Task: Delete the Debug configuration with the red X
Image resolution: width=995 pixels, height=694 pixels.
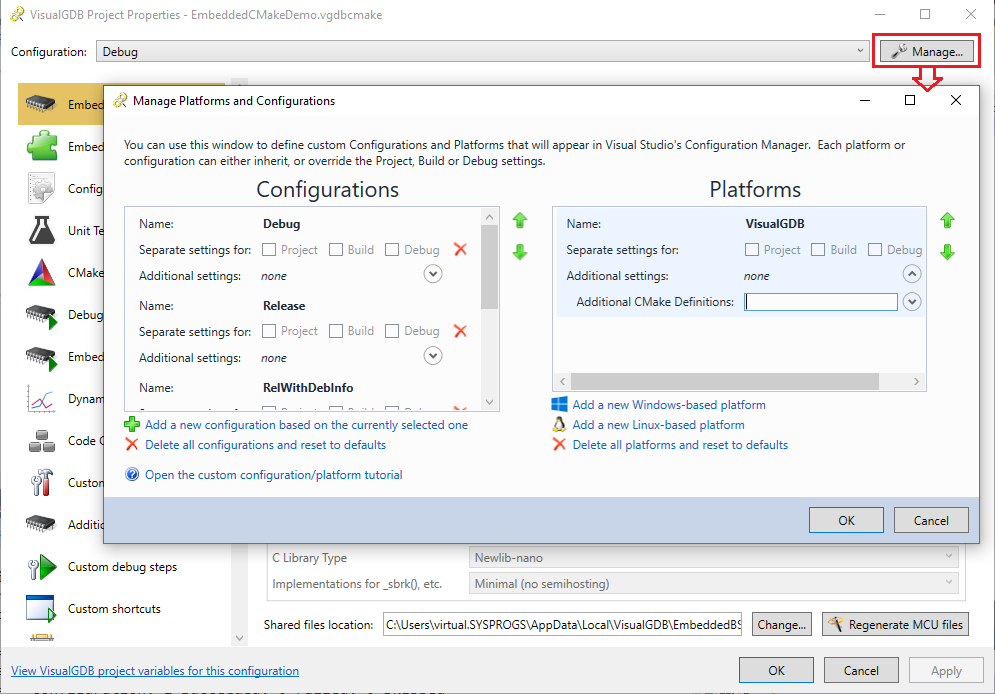Action: [461, 249]
